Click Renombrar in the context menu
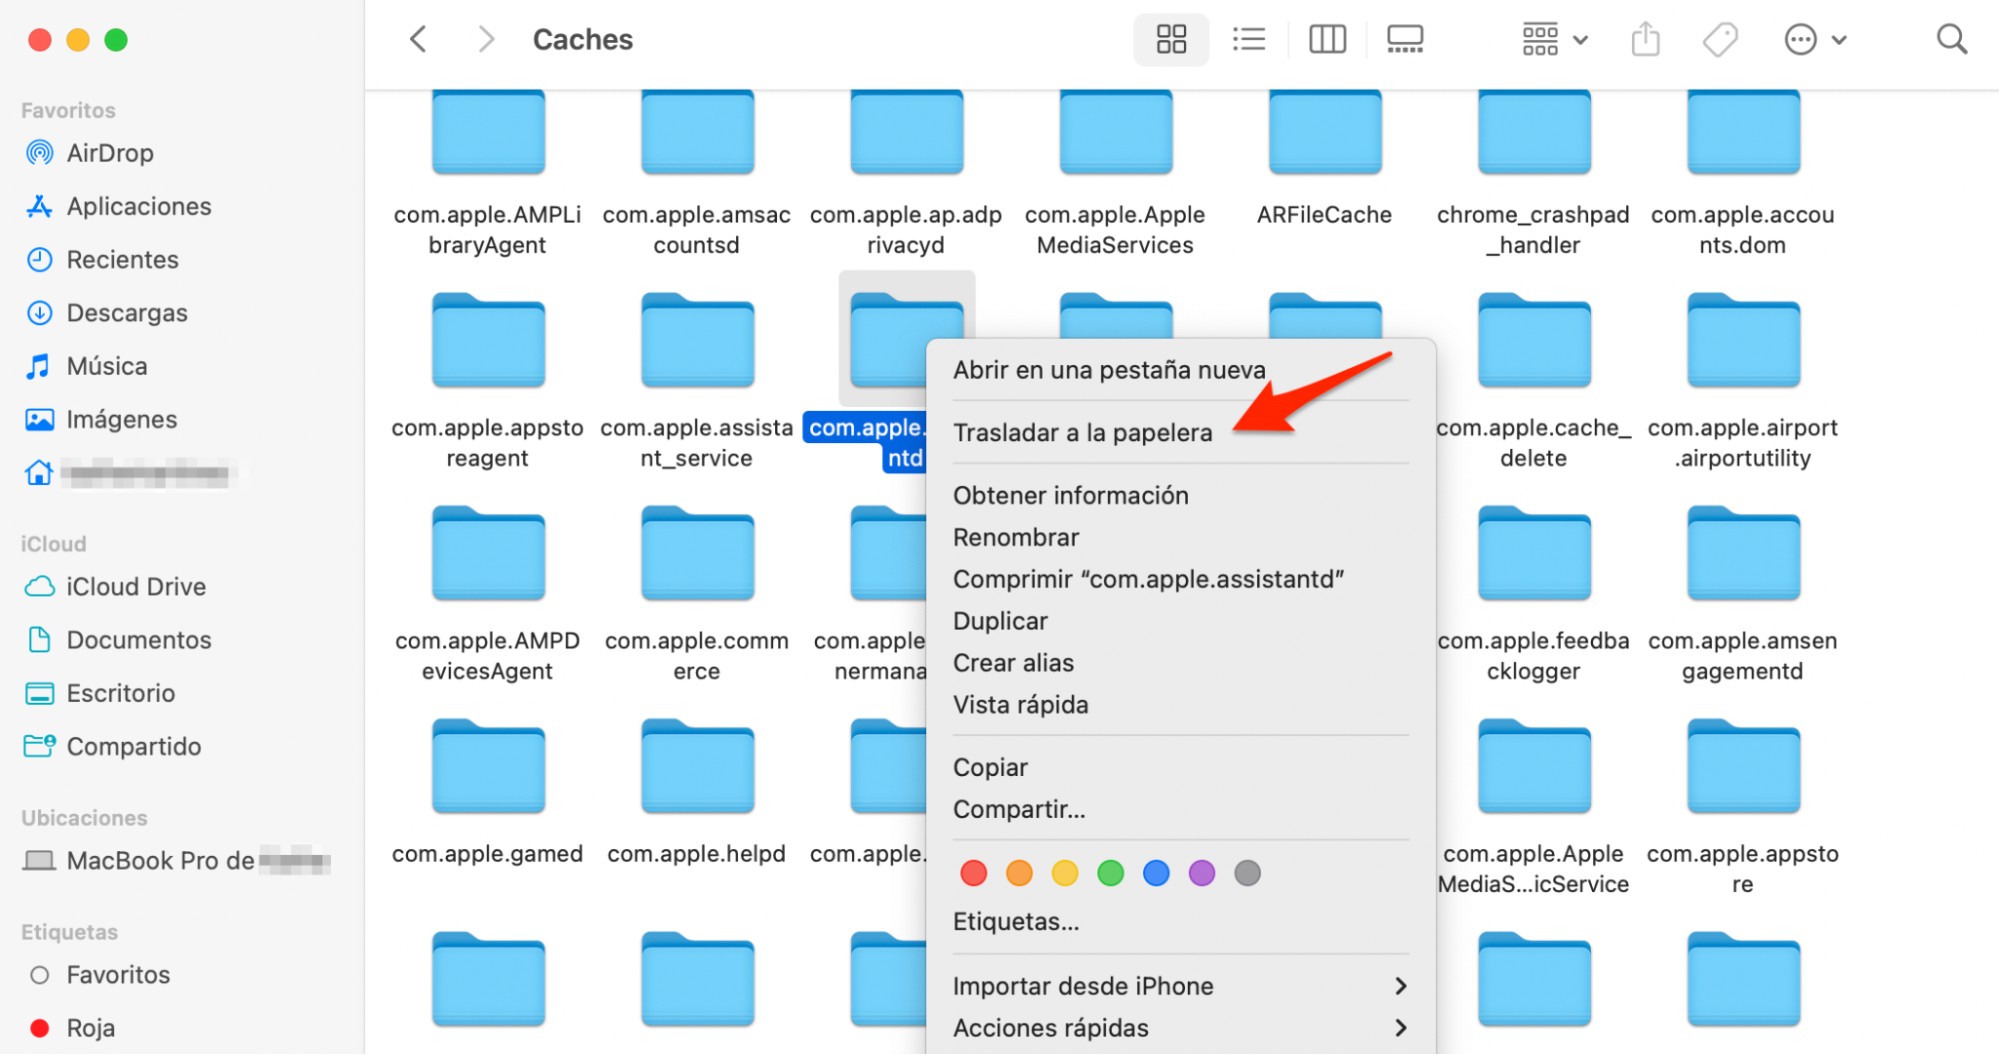 (1016, 537)
